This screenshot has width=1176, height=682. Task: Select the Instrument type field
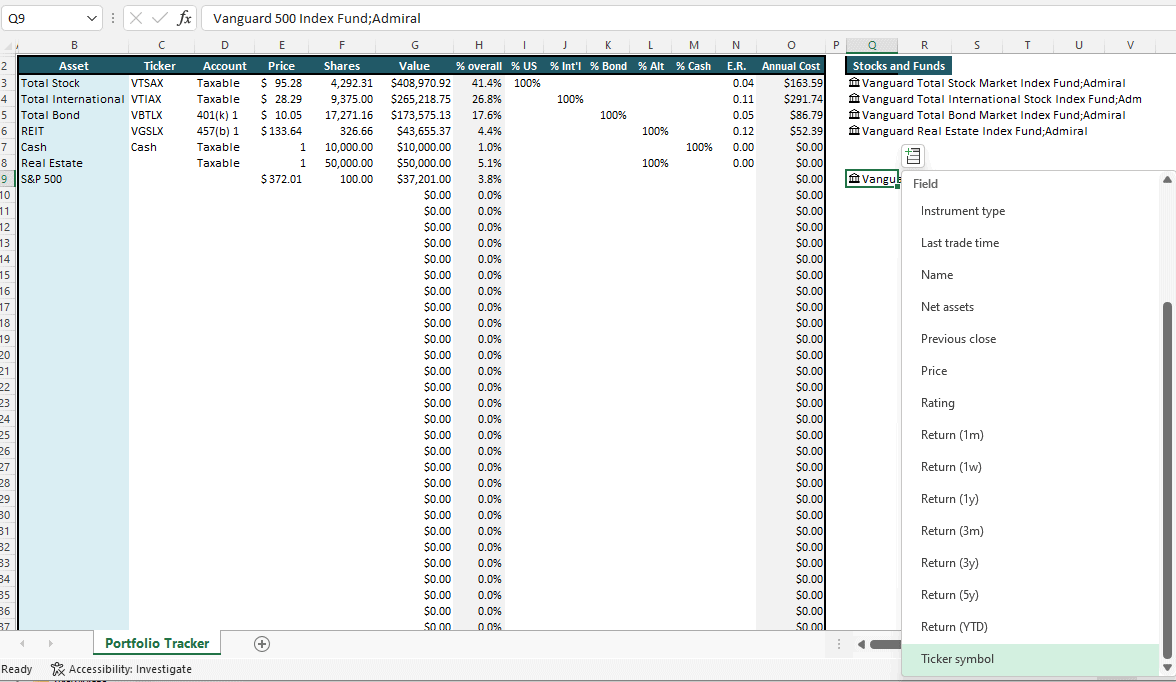(1030, 211)
